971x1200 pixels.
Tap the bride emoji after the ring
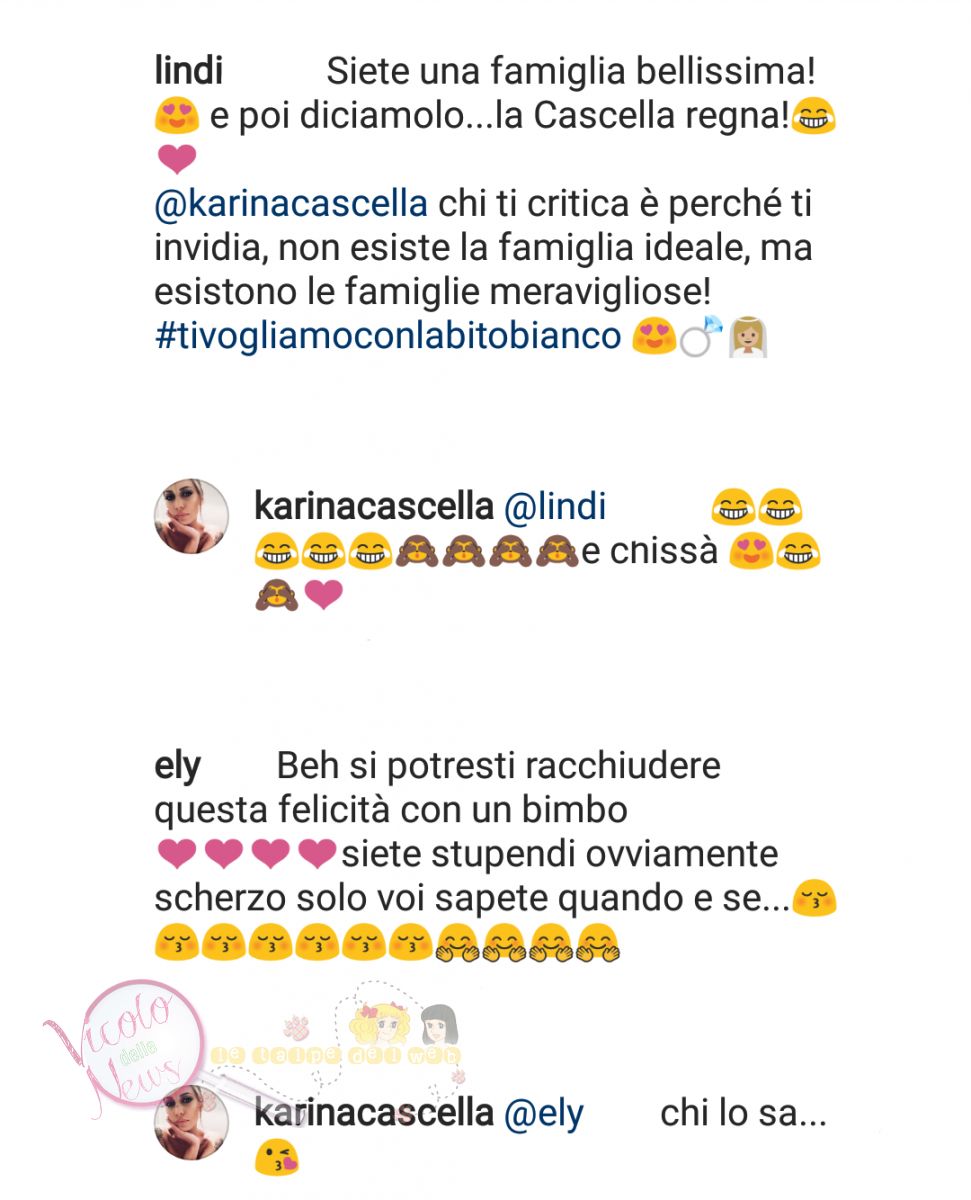coord(746,338)
